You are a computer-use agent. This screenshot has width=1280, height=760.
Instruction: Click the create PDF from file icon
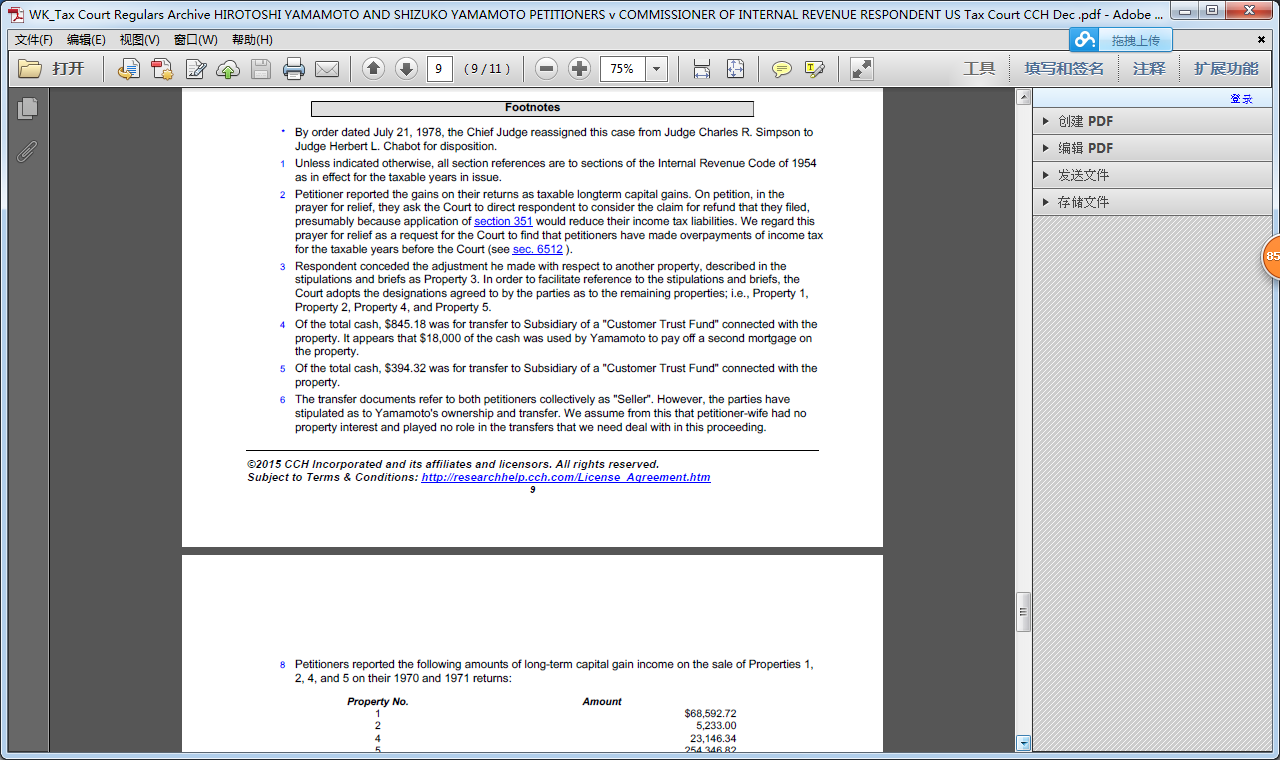(128, 69)
